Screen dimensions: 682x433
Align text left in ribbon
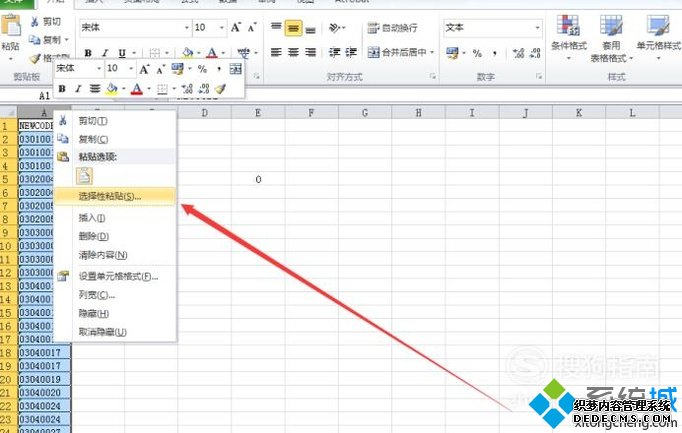(x=276, y=53)
